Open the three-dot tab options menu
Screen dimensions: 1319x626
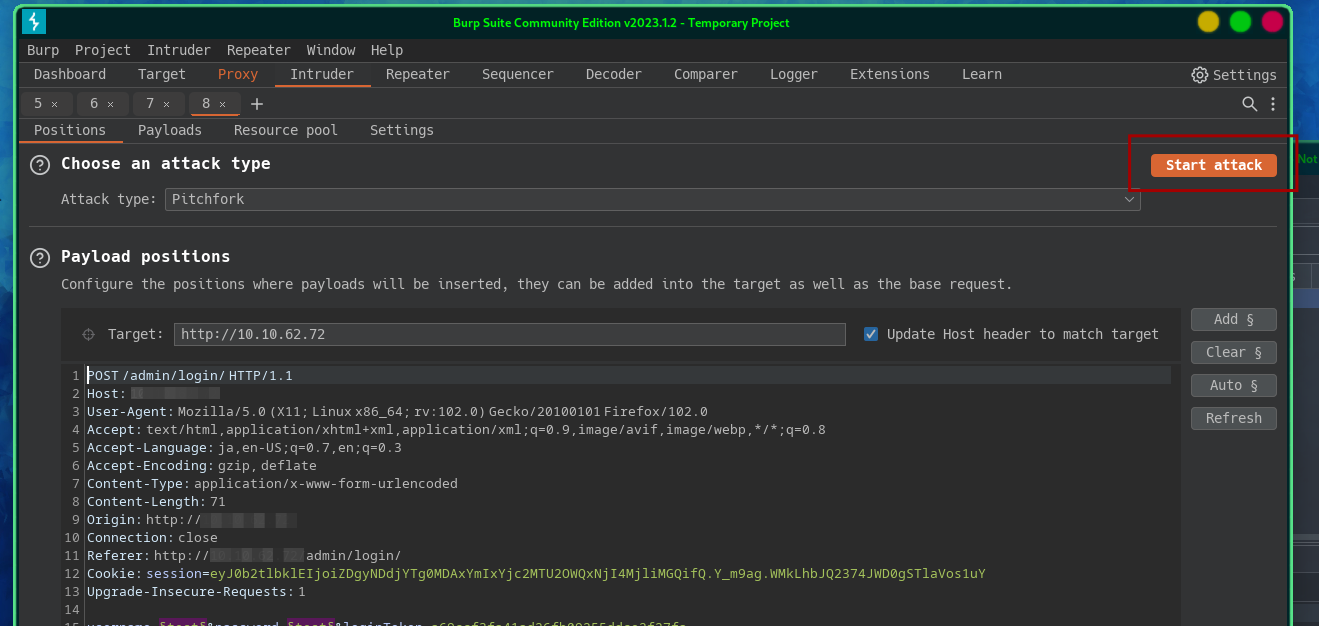1273,104
